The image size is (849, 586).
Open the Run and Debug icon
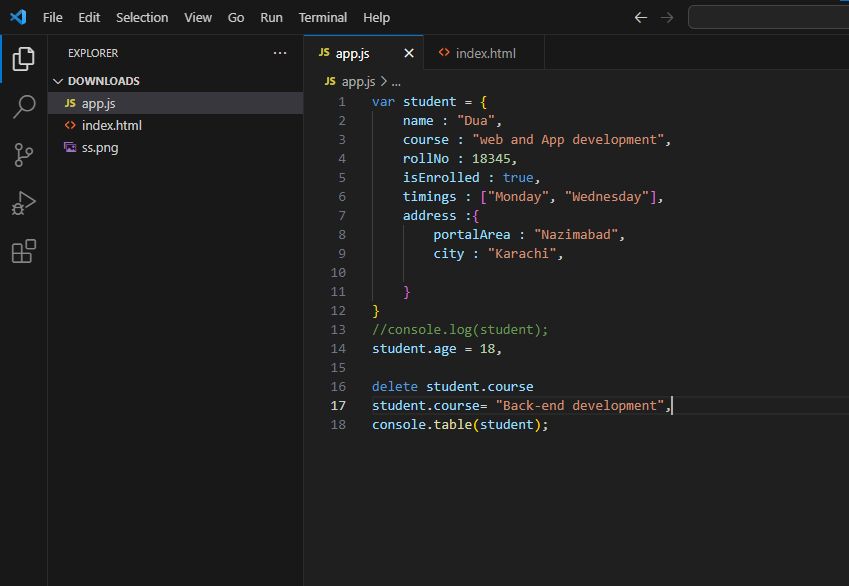(x=23, y=203)
